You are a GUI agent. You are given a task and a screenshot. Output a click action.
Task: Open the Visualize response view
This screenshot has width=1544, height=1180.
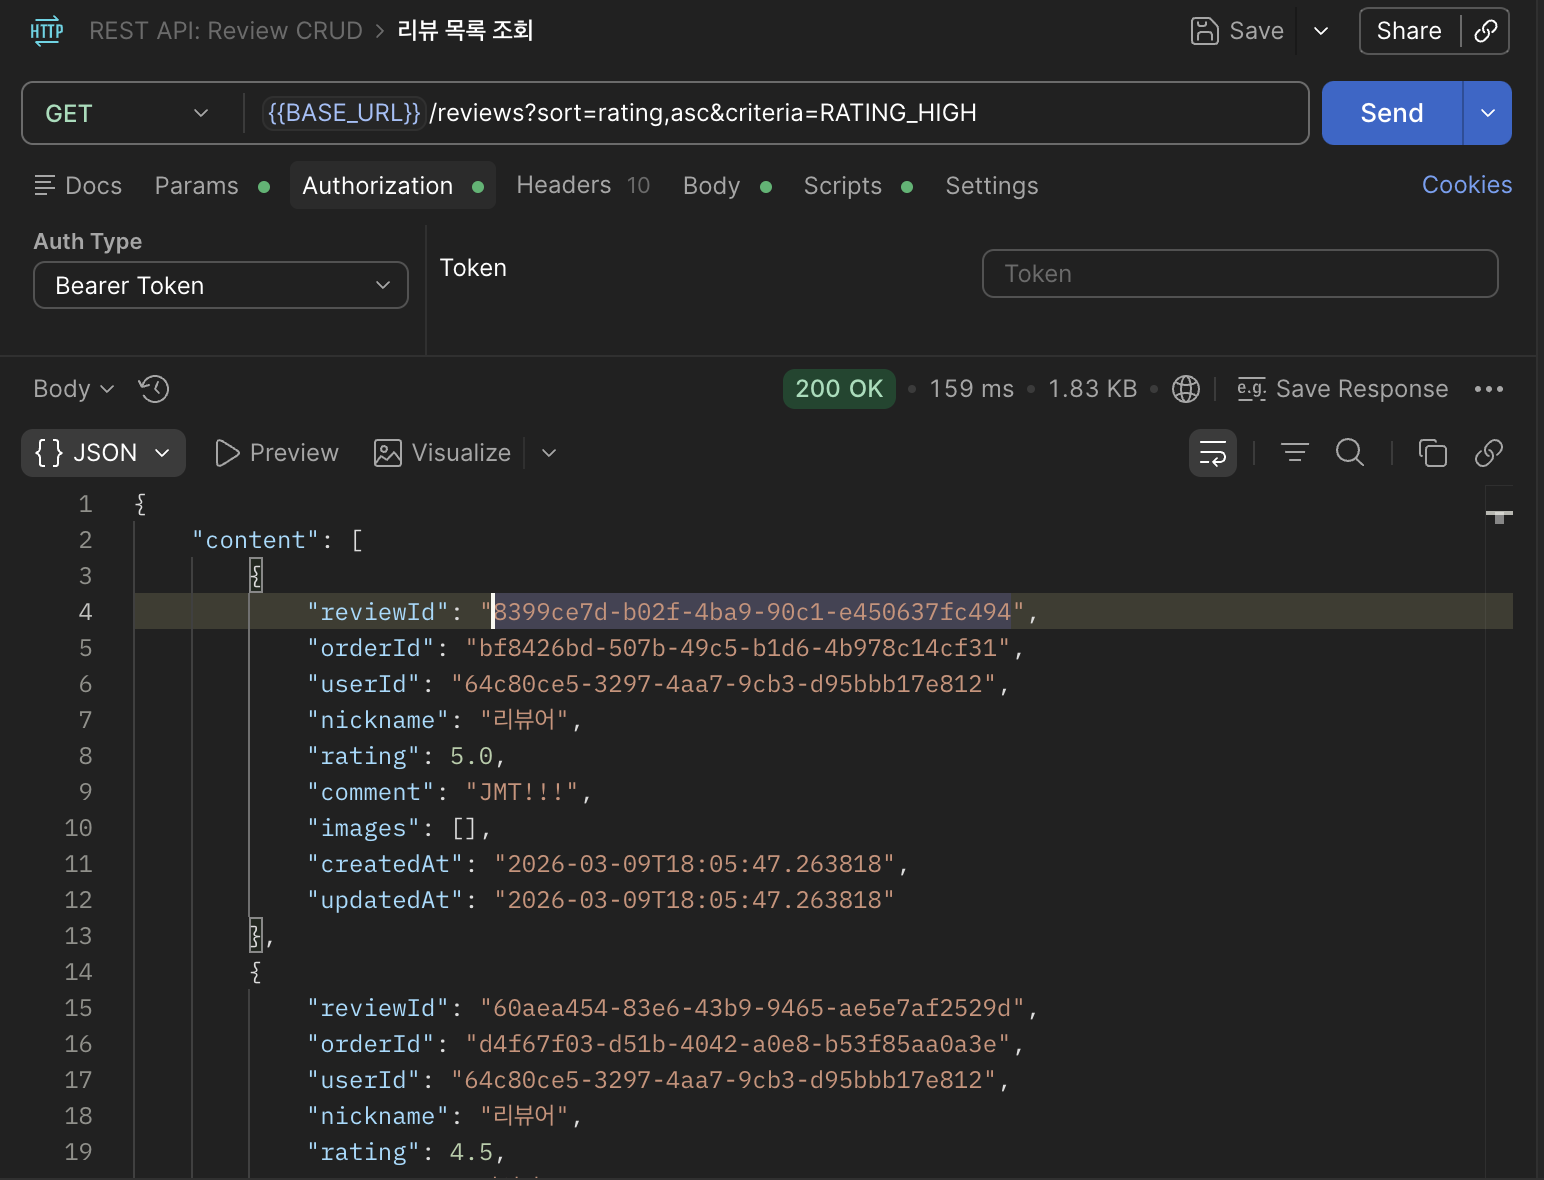point(442,453)
